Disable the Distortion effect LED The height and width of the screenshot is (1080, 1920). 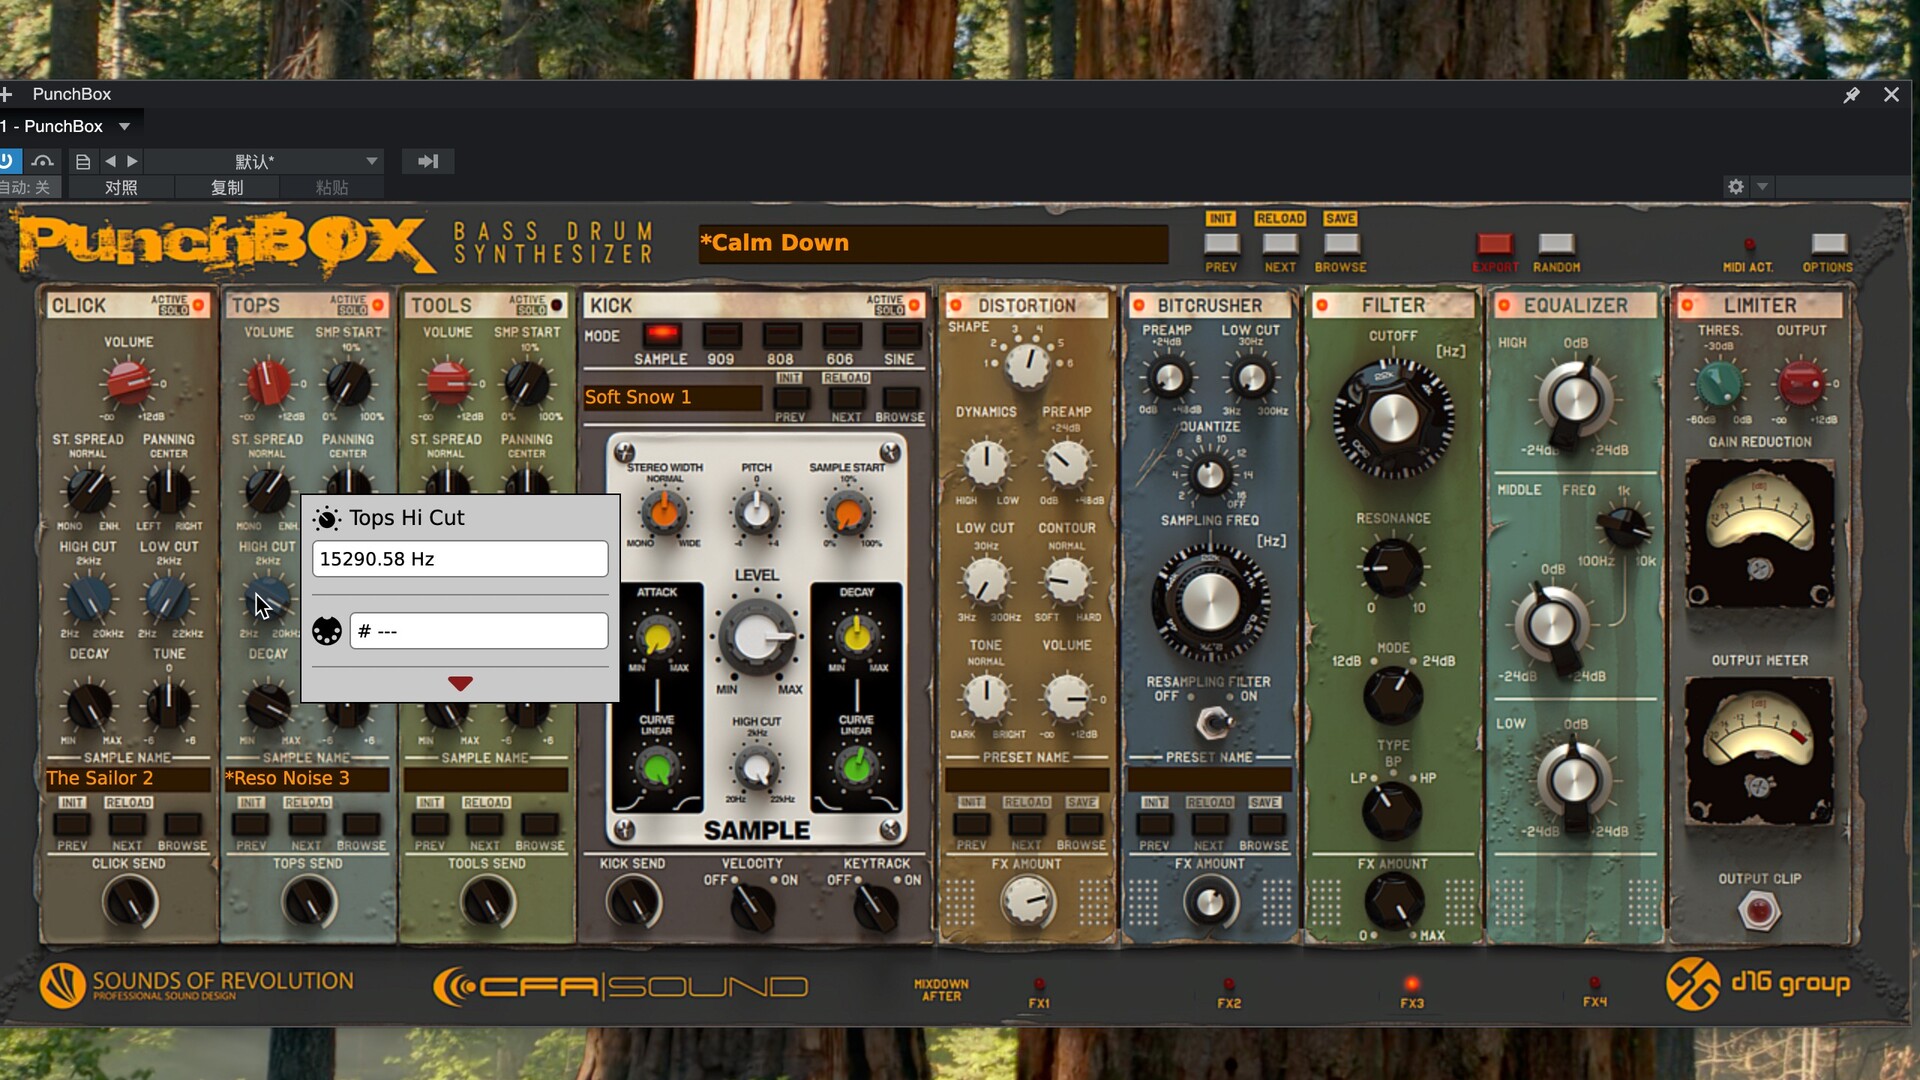(x=956, y=305)
